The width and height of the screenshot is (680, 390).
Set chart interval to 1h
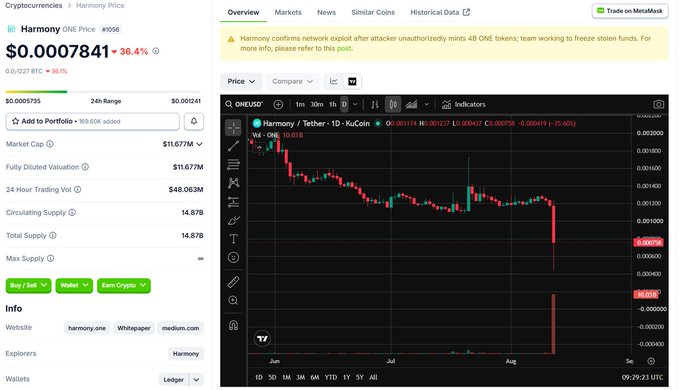tap(333, 105)
